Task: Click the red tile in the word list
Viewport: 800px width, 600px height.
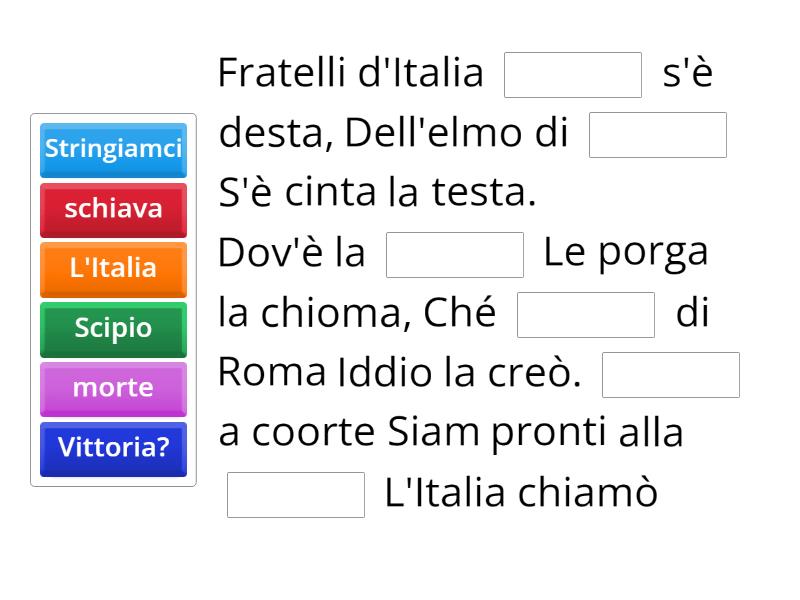Action: 112,210
